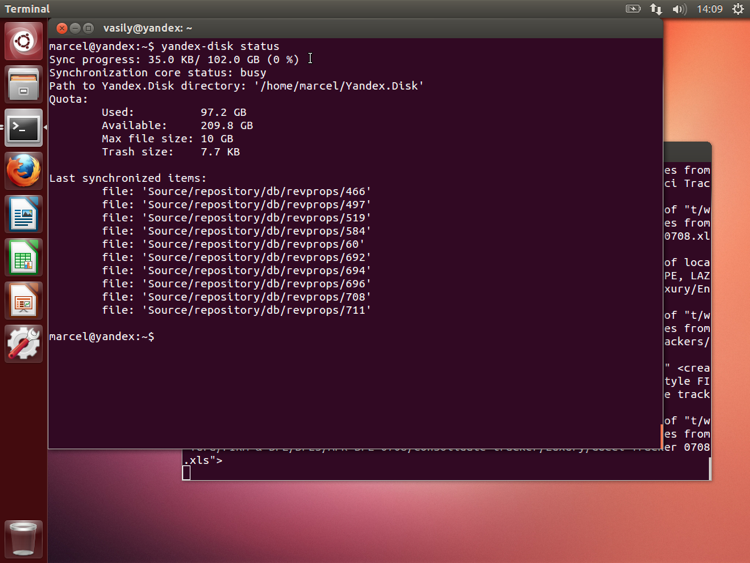Launch LibreOffice Impress presentation app
The width and height of the screenshot is (750, 563).
point(23,301)
